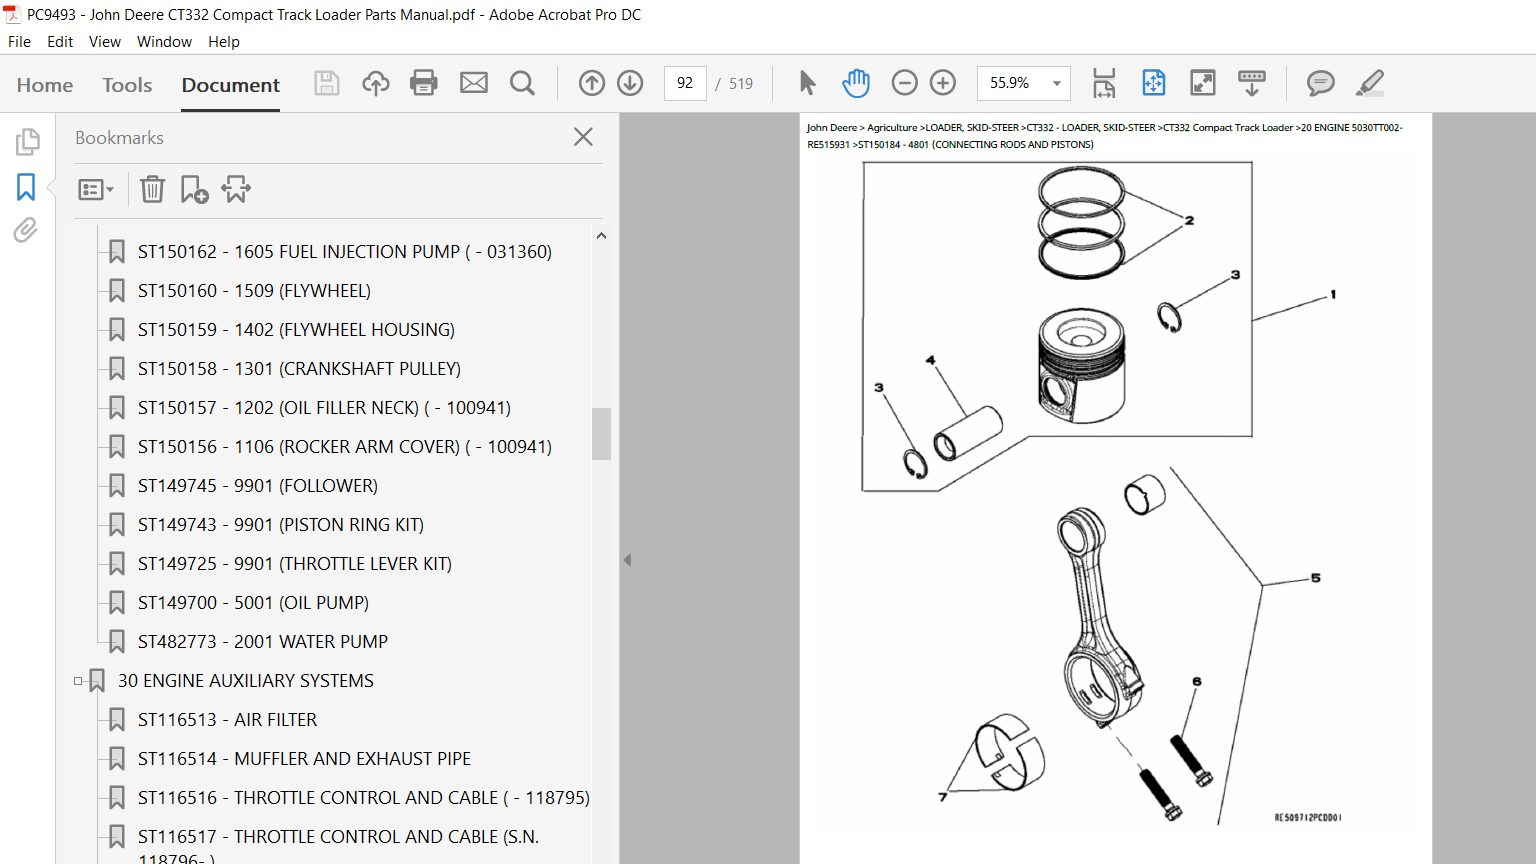1536x864 pixels.
Task: Add a comment note icon
Action: [x=1321, y=83]
